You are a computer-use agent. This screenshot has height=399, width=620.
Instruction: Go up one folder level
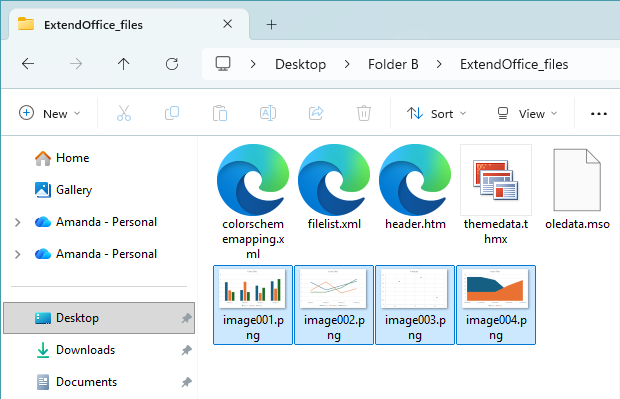123,64
